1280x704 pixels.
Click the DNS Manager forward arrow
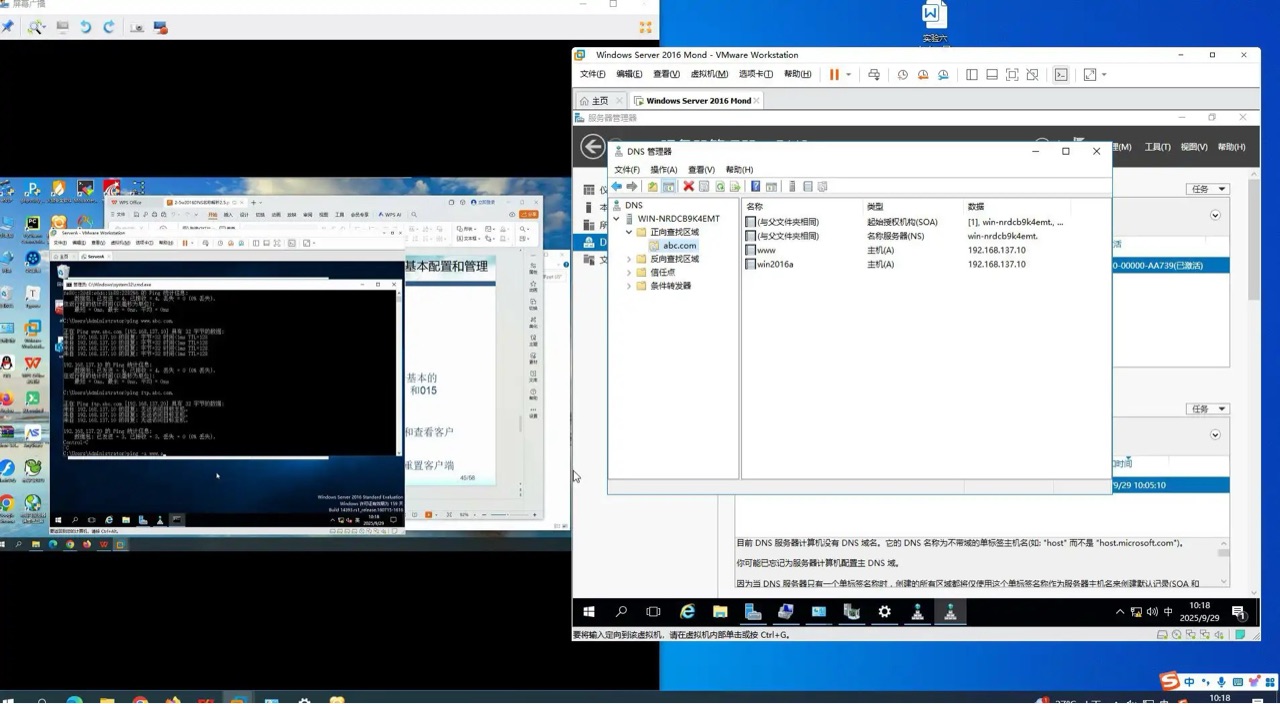(632, 187)
